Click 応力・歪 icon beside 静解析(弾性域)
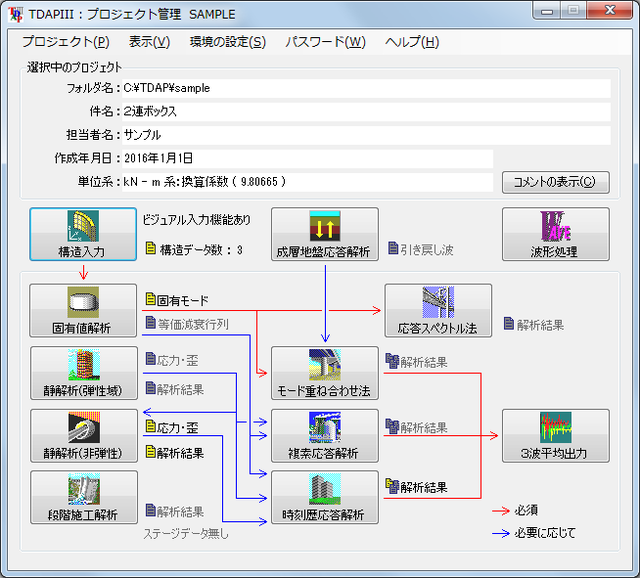Image resolution: width=640 pixels, height=578 pixels. [x=151, y=359]
